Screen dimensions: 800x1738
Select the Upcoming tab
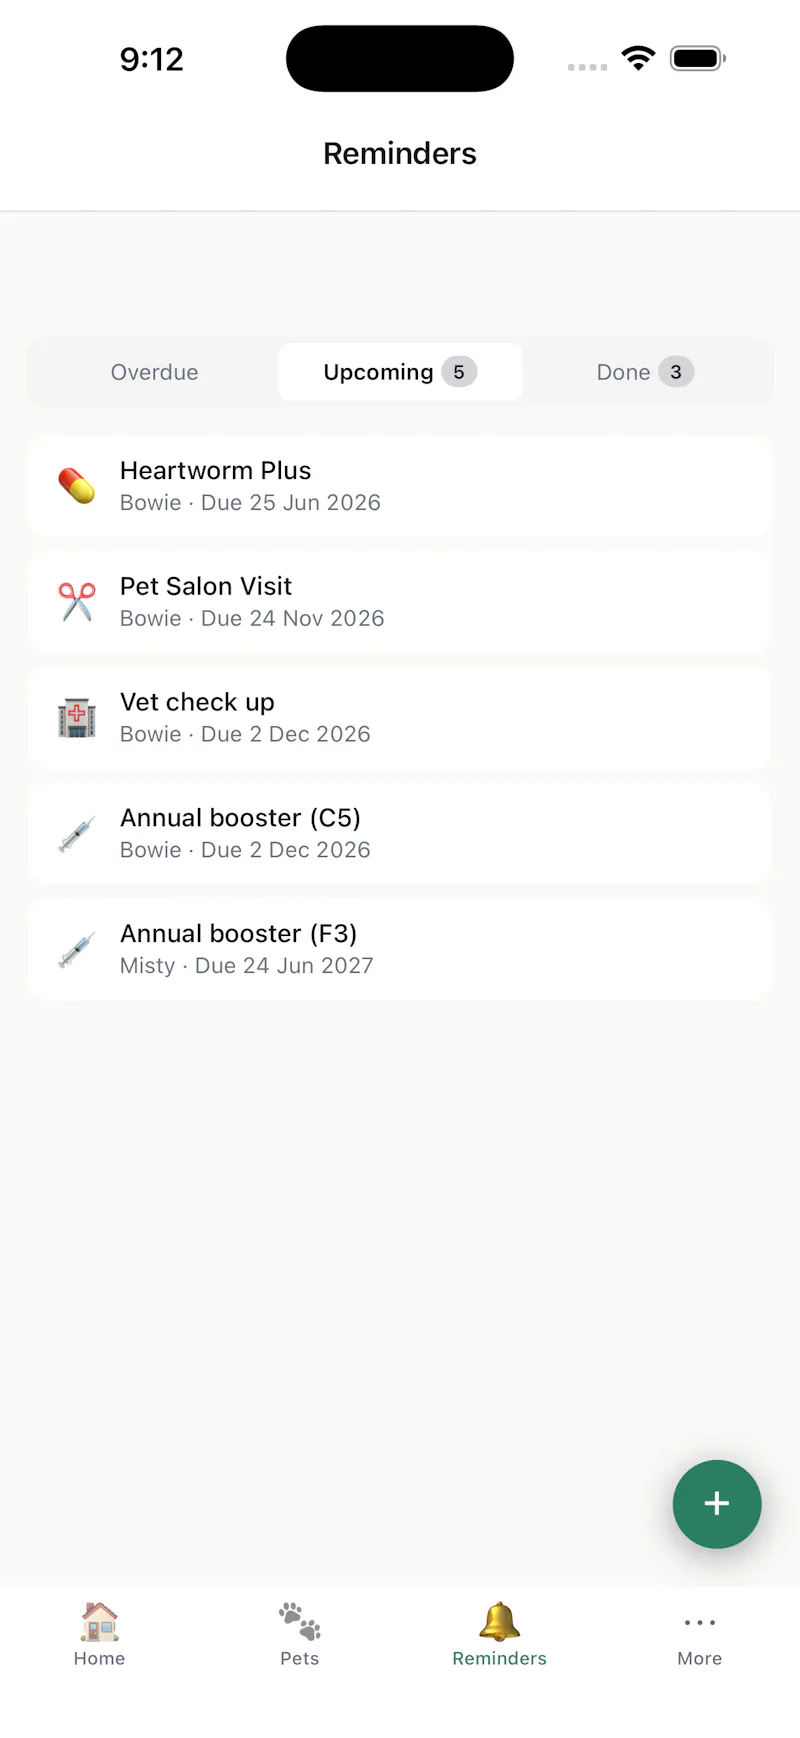point(400,372)
